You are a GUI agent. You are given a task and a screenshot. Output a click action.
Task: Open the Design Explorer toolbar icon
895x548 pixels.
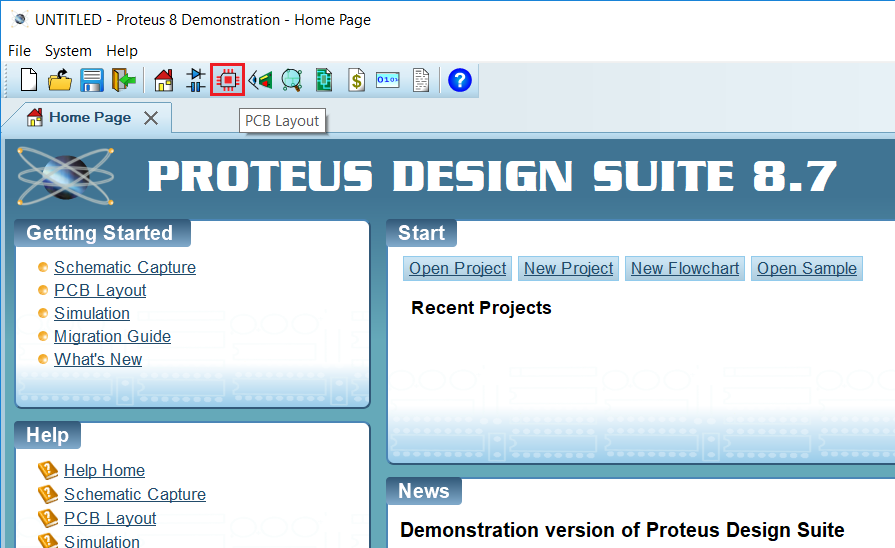323,80
